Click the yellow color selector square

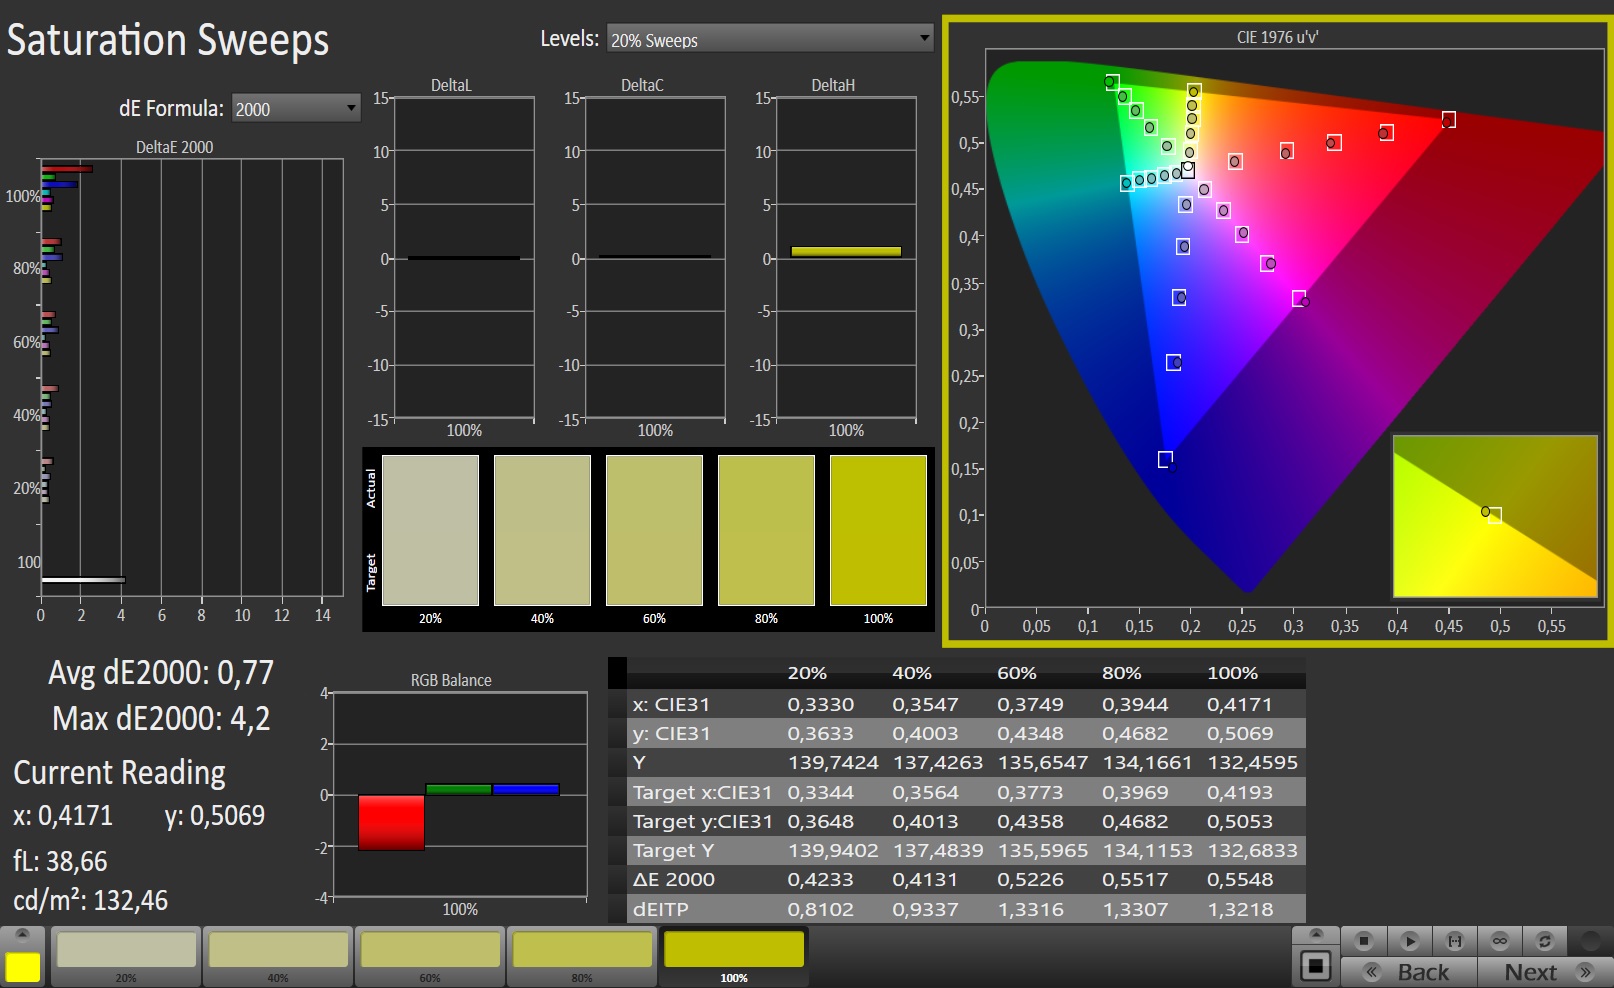pyautogui.click(x=22, y=967)
